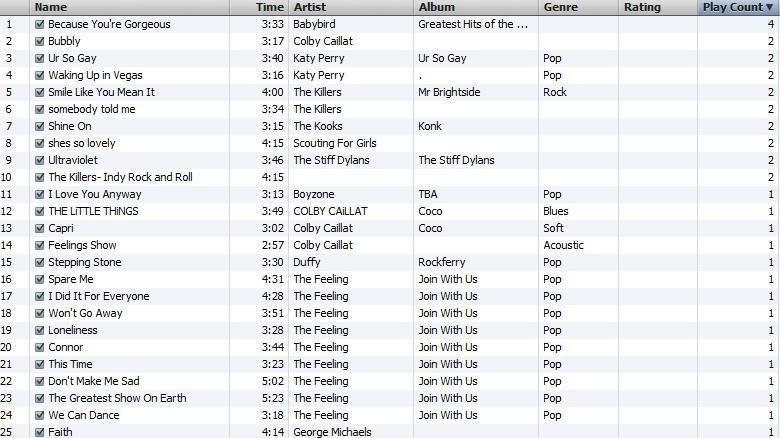
Task: Uncheck the 'Because You're Gorgeous' song checkbox
Action: [x=39, y=24]
